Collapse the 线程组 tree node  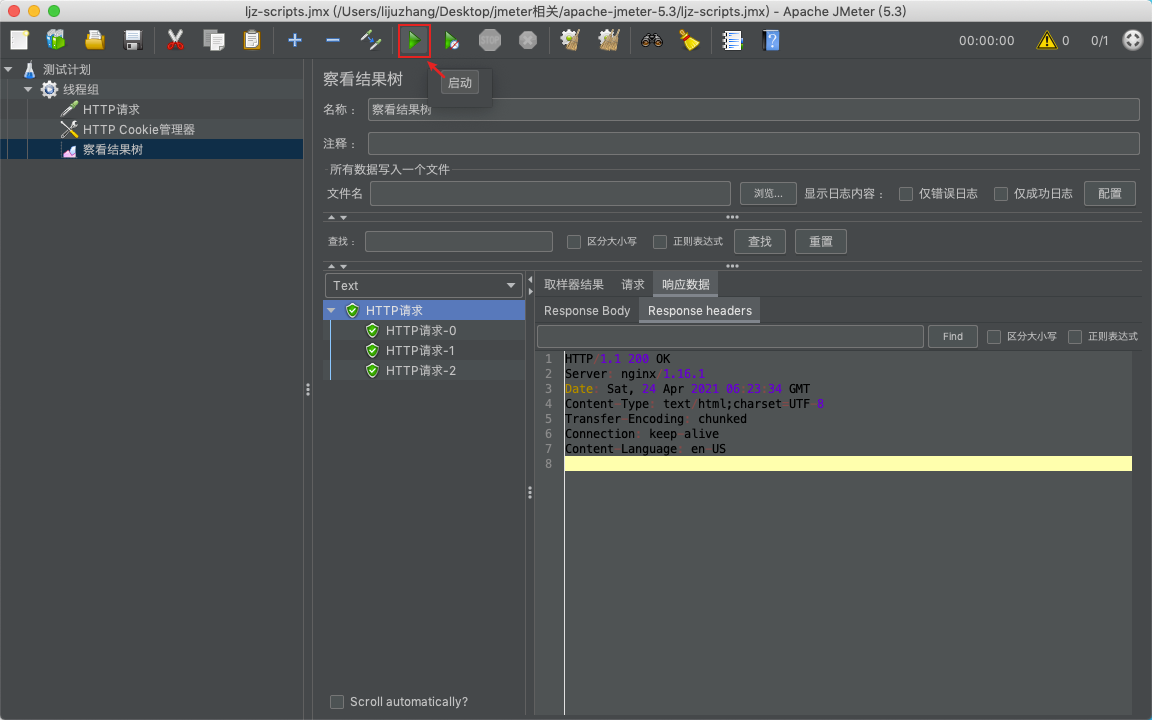pyautogui.click(x=29, y=90)
